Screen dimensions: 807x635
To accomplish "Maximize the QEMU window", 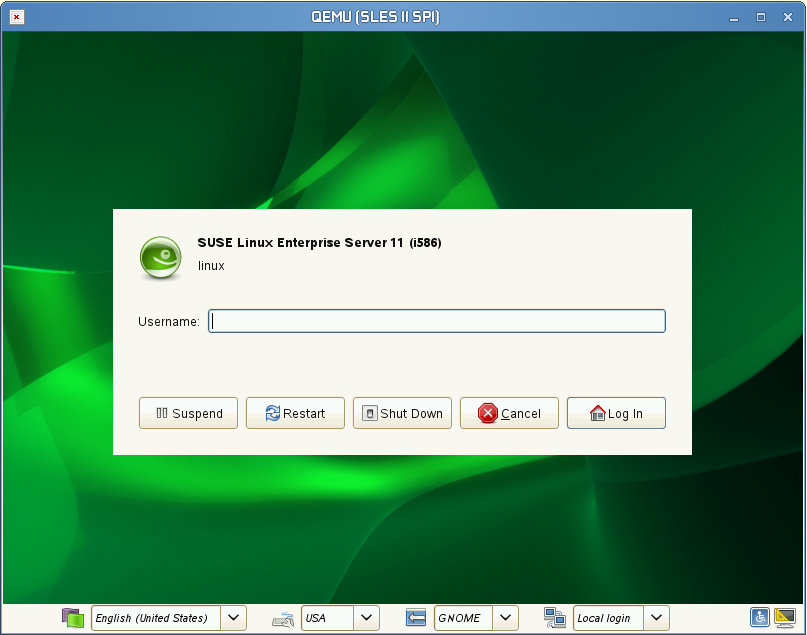I will [x=761, y=17].
